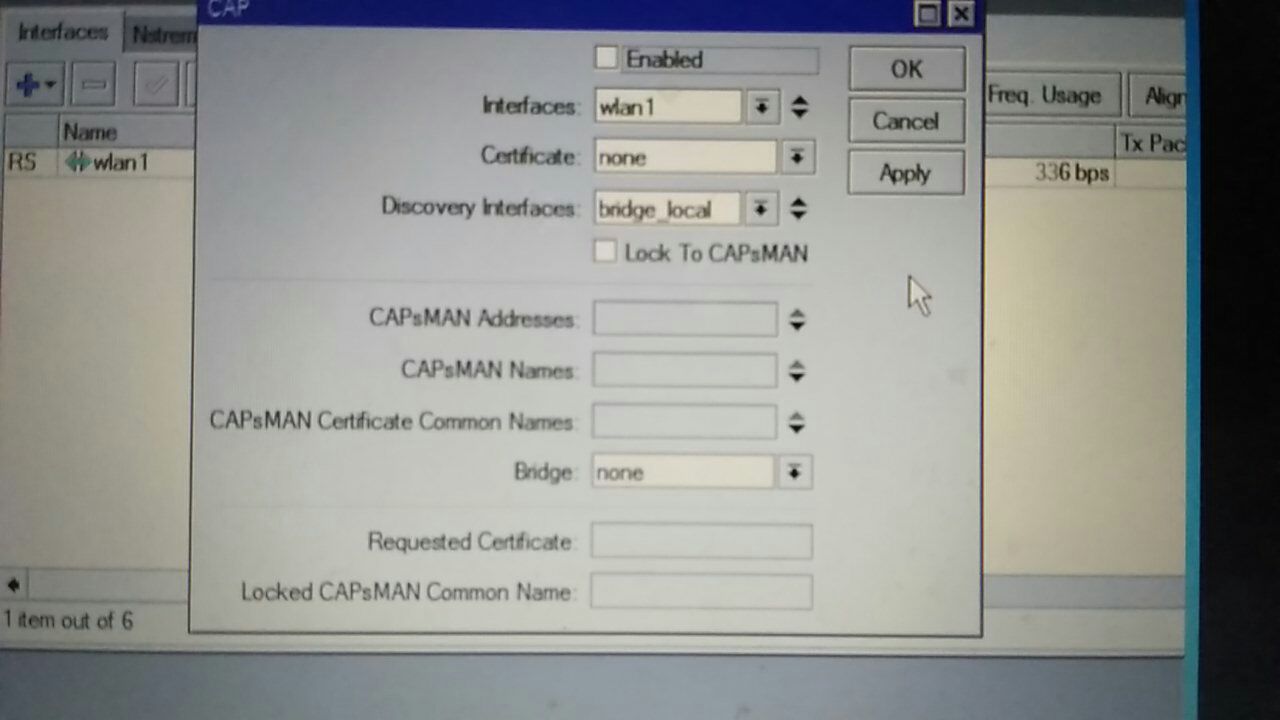Click OK in the CAP dialog
The width and height of the screenshot is (1280, 720).
pos(906,69)
